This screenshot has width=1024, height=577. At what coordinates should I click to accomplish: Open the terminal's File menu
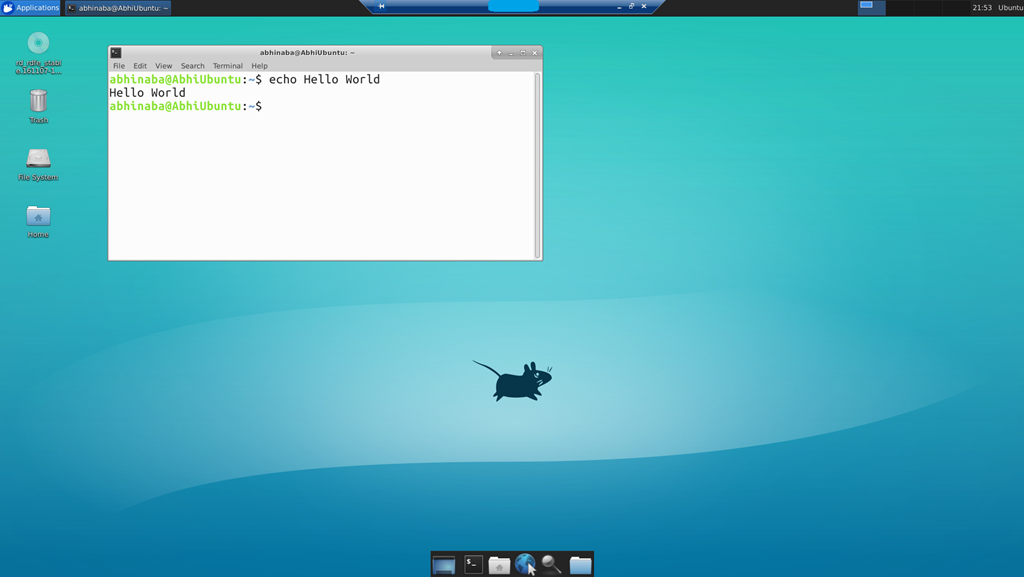pyautogui.click(x=119, y=66)
